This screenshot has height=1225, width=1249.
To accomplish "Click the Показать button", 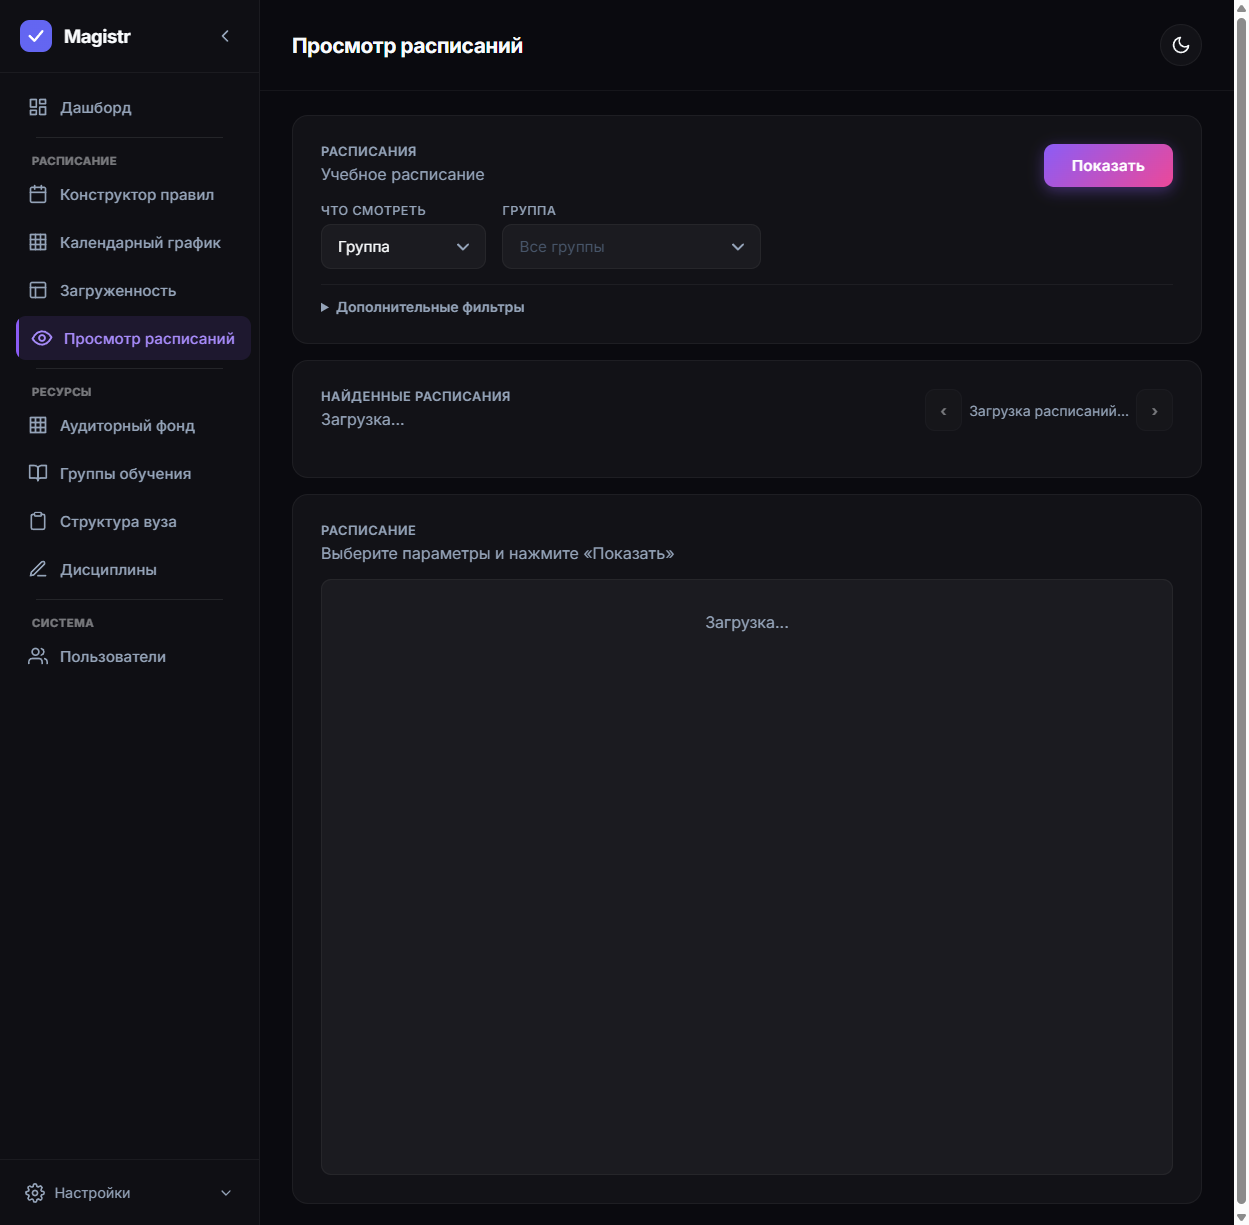I will tap(1108, 166).
